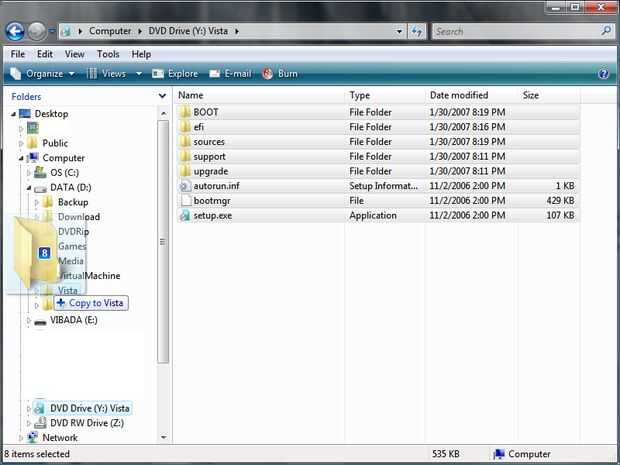The image size is (620, 465).
Task: Collapse the Folders pane chevron
Action: (x=162, y=96)
